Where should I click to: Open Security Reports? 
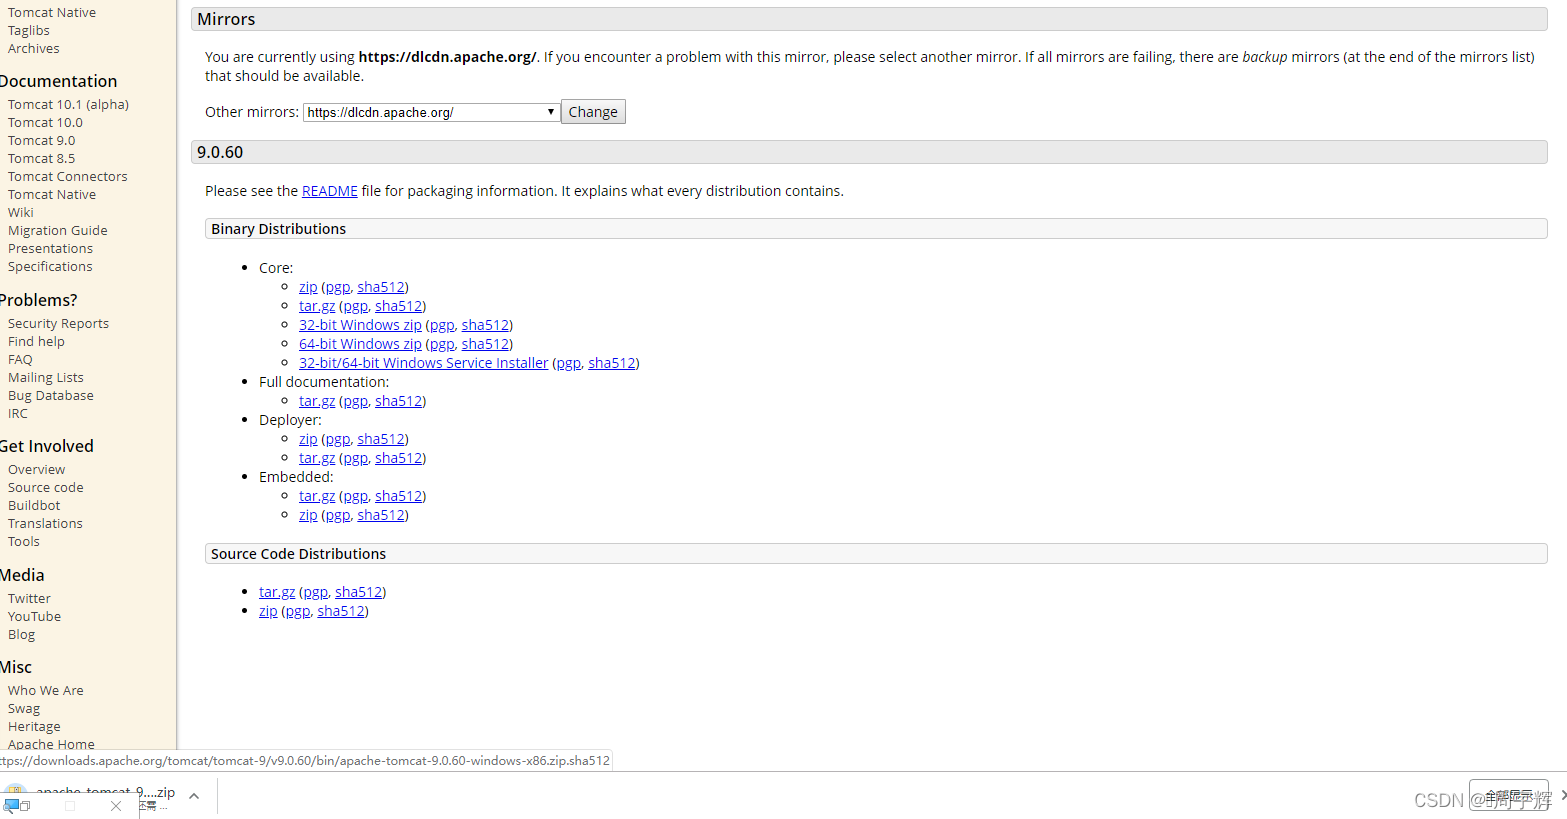pos(58,324)
